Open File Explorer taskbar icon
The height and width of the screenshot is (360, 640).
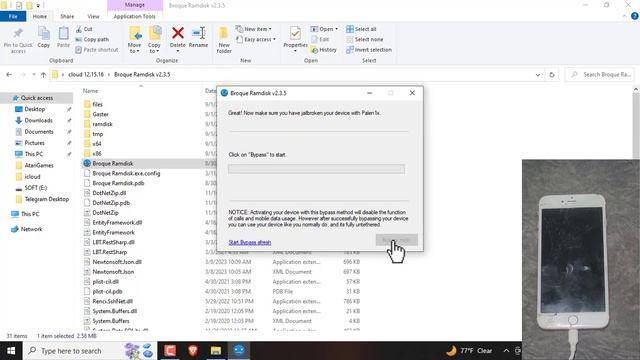(216, 351)
